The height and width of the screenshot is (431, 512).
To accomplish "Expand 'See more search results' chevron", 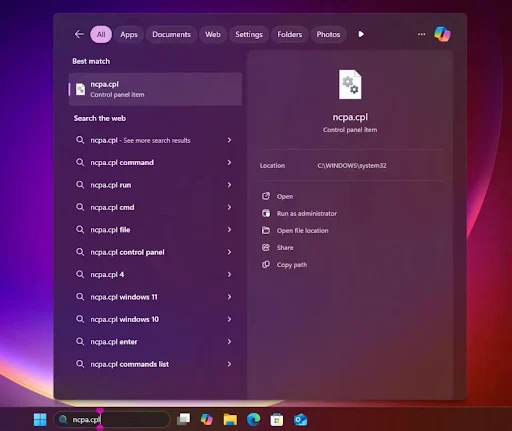I will pyautogui.click(x=229, y=140).
